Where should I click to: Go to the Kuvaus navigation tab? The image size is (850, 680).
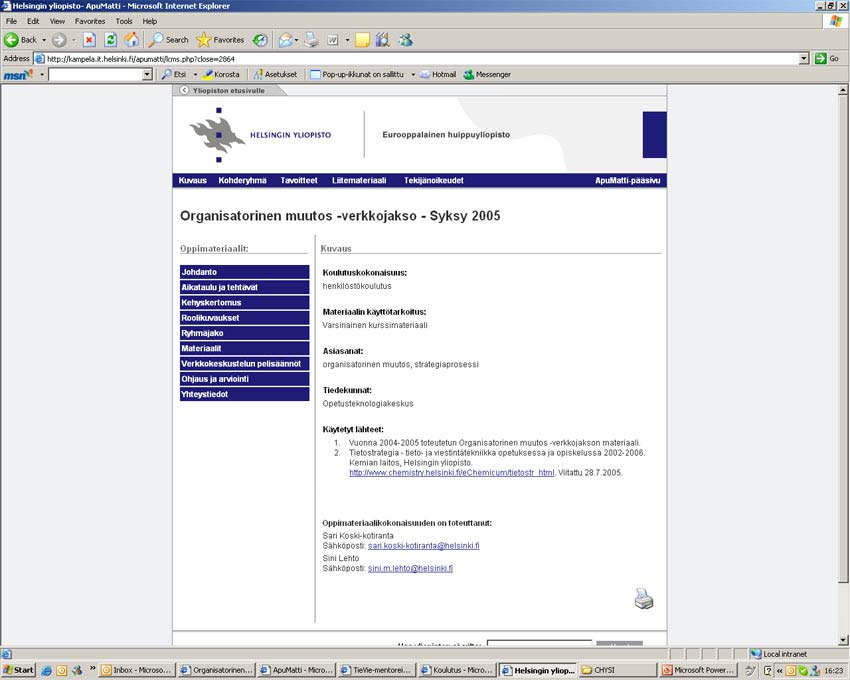click(192, 181)
